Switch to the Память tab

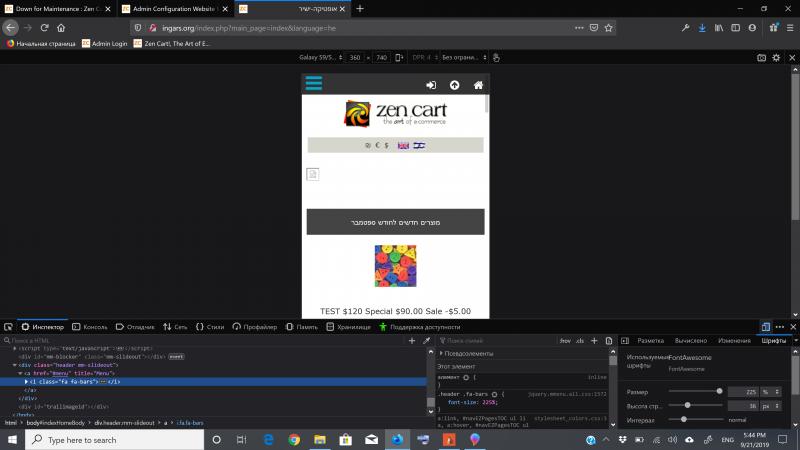tap(302, 327)
